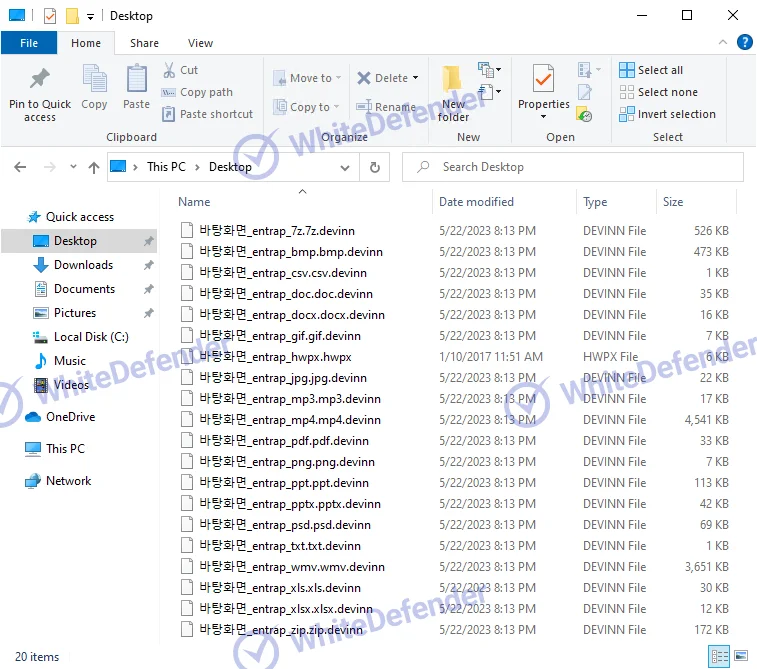Open the File menu
757x669 pixels.
[29, 43]
